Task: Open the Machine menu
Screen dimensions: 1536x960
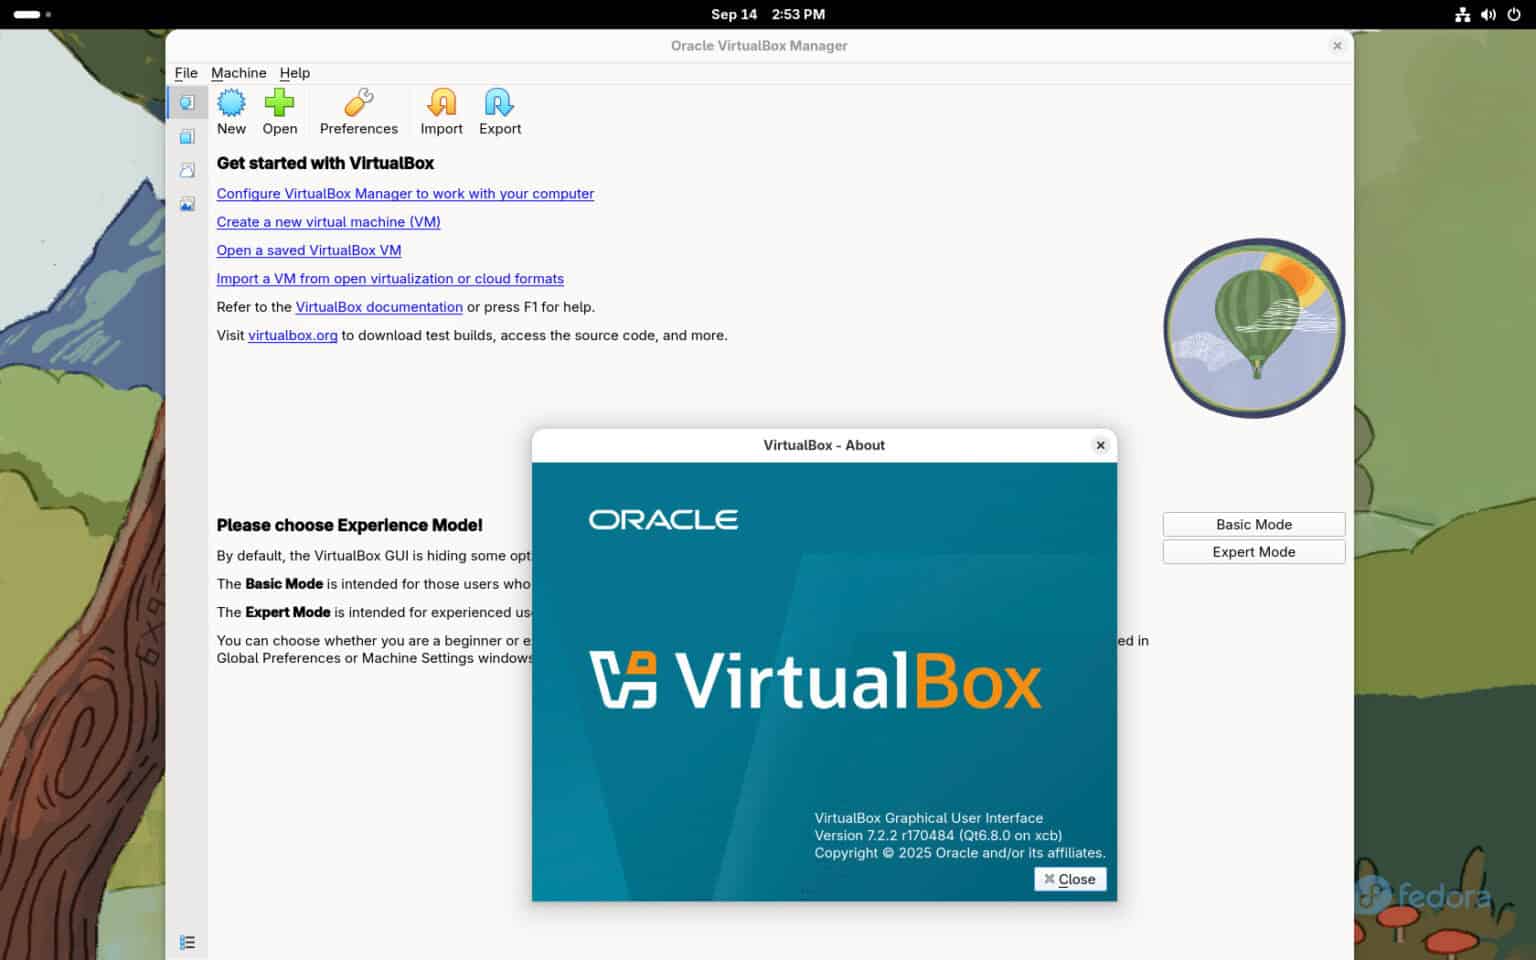Action: tap(238, 72)
